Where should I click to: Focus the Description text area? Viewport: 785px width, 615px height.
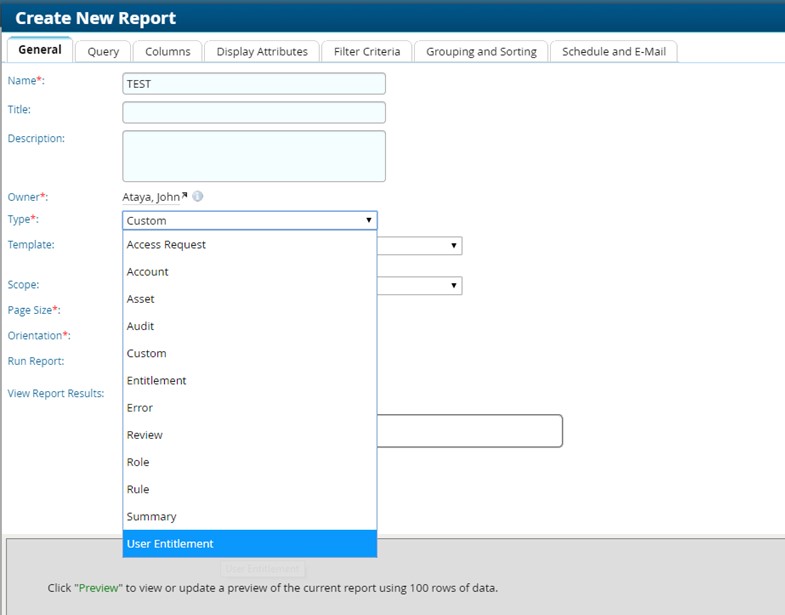253,156
